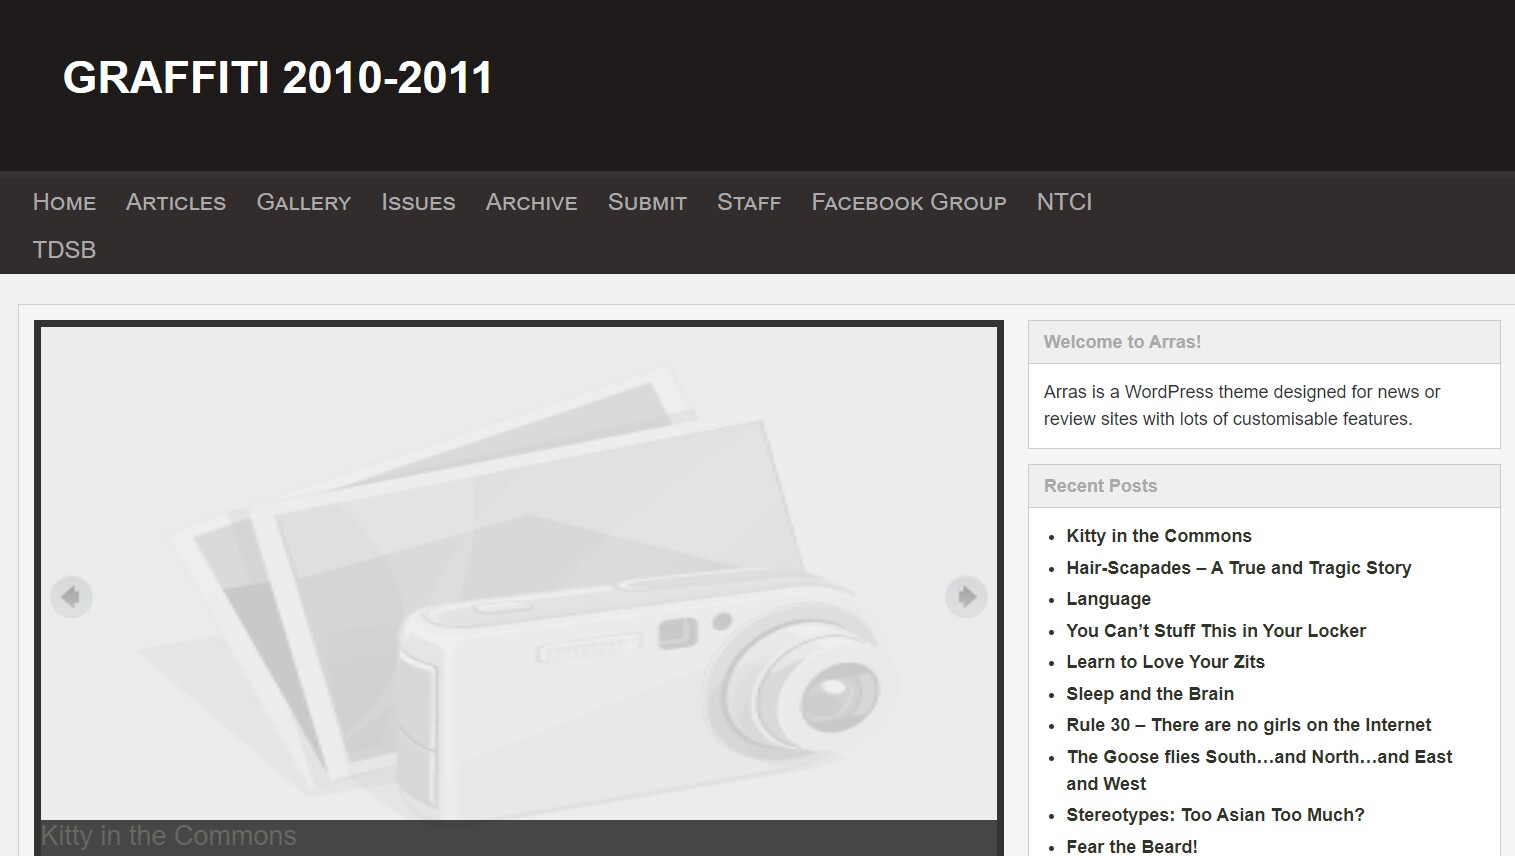Viewport: 1515px width, 856px height.
Task: Click the NTCI navigation link
Action: [x=1064, y=202]
